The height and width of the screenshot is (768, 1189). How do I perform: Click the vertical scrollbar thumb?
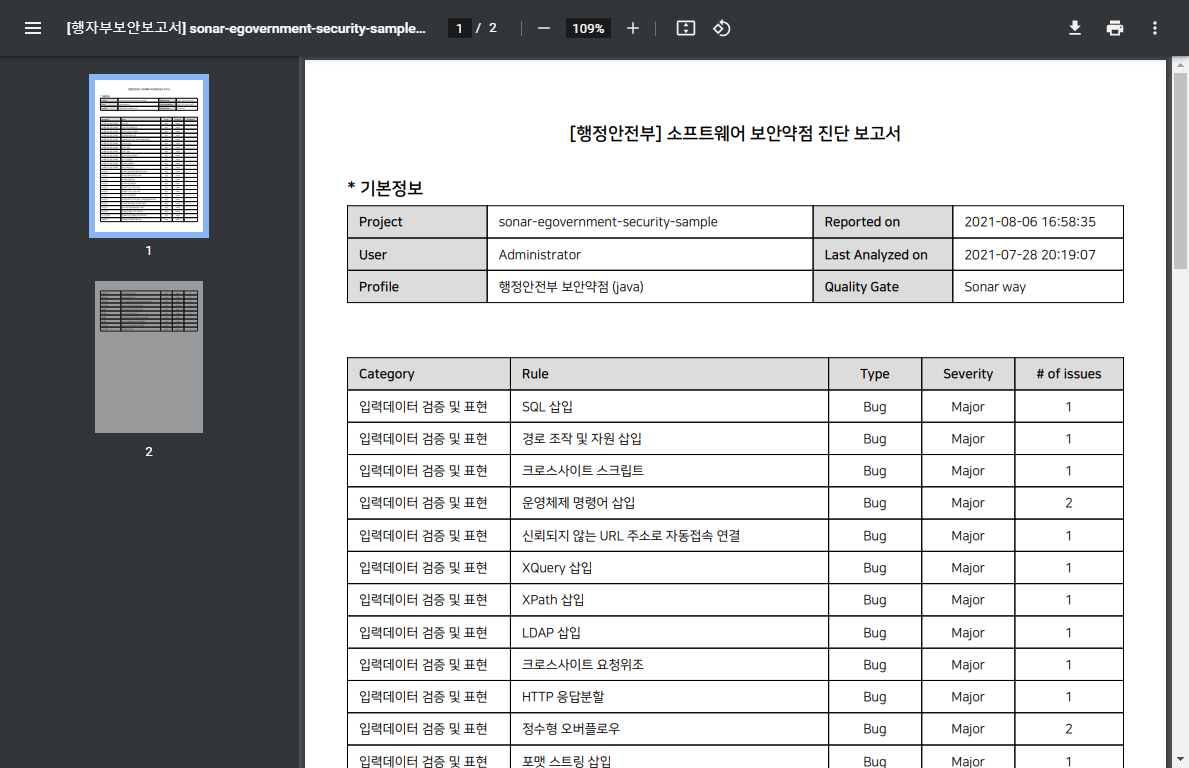point(1181,171)
